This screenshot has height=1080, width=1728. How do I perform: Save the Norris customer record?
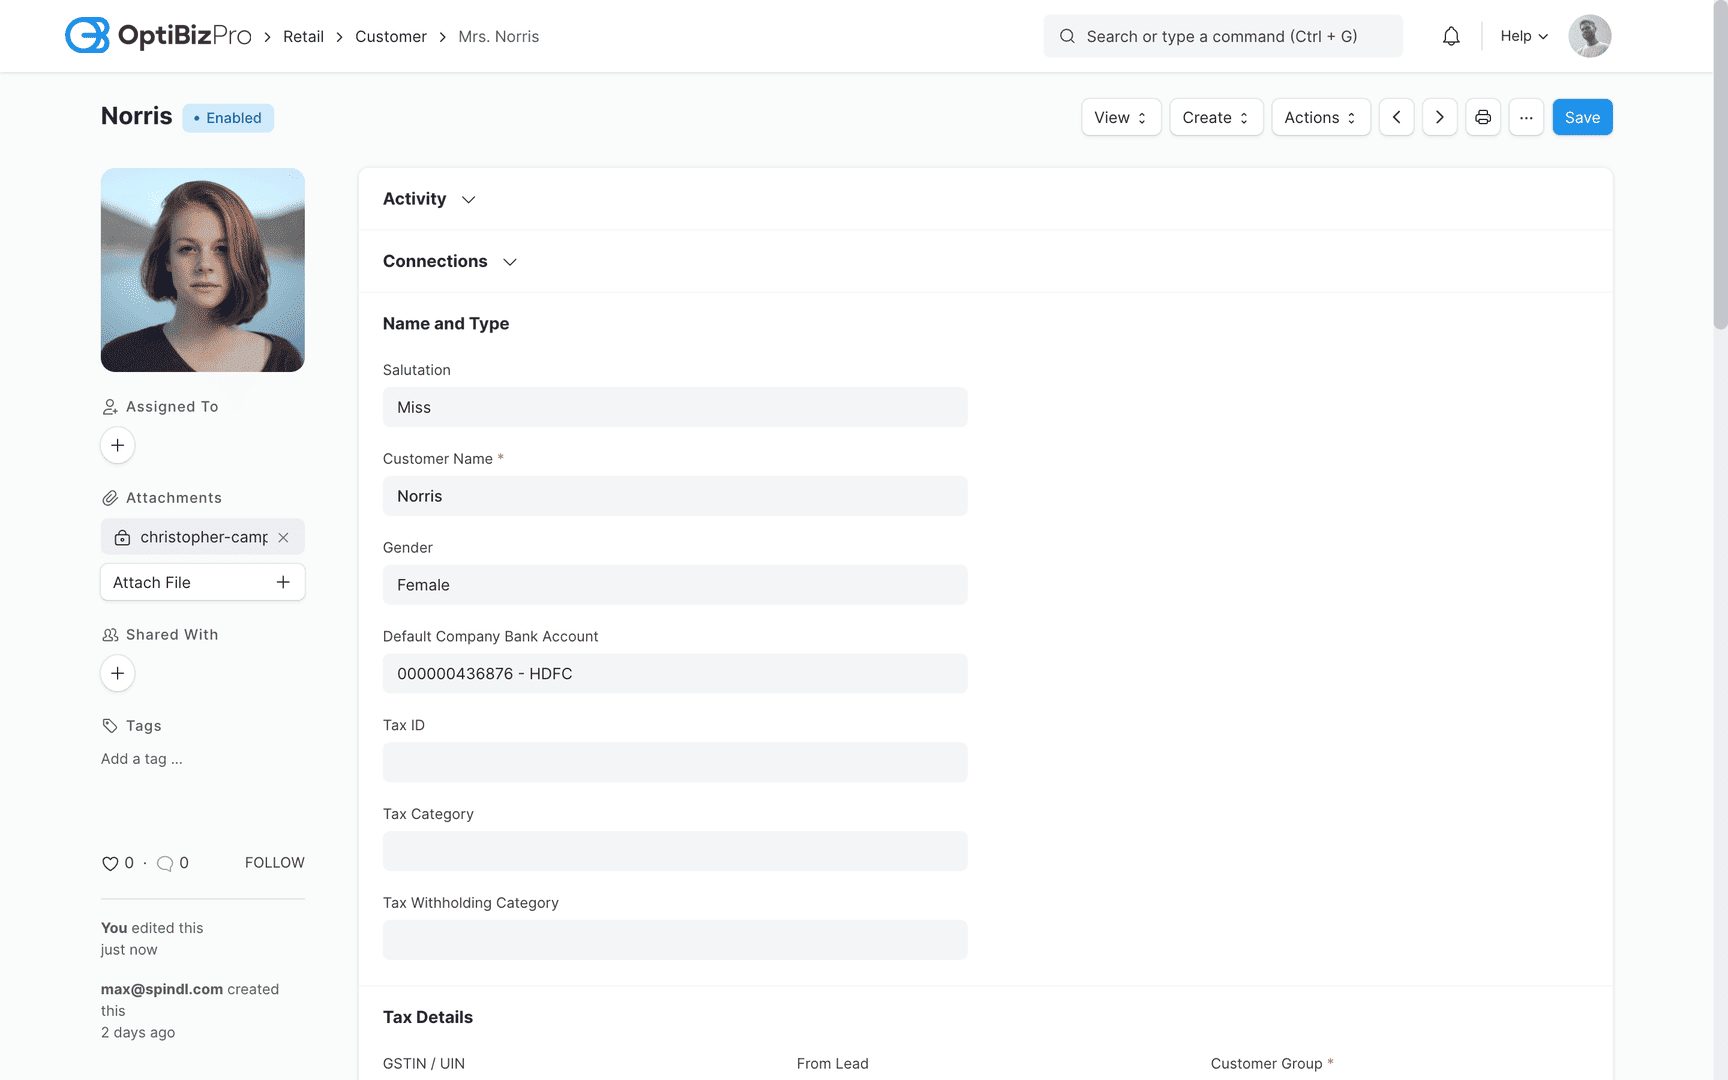point(1582,117)
